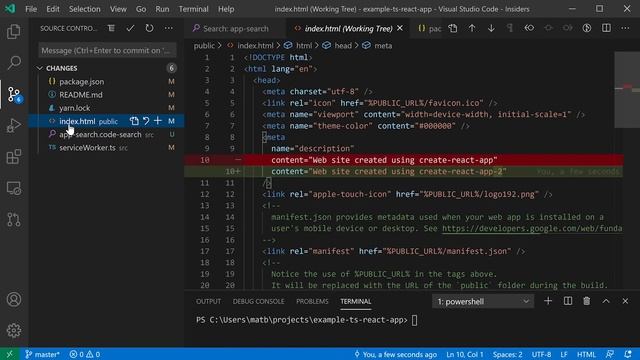
Task: Open the Search view in activity bar
Action: tap(13, 62)
